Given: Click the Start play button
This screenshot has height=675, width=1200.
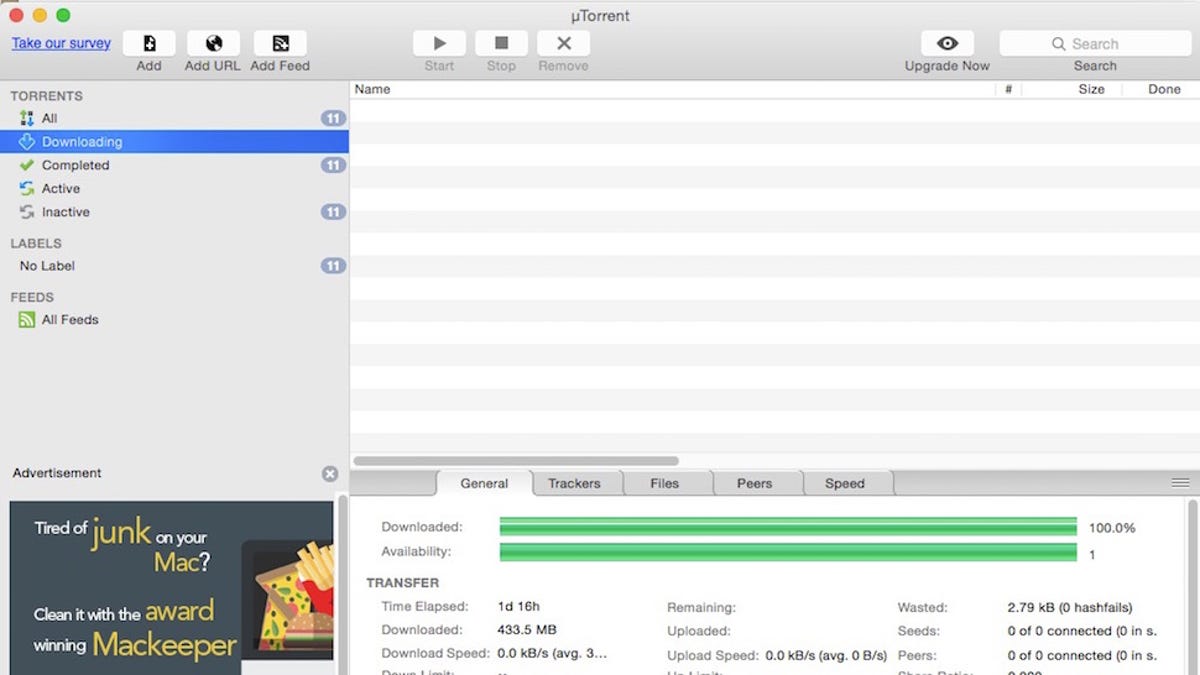Looking at the screenshot, I should [x=439, y=43].
